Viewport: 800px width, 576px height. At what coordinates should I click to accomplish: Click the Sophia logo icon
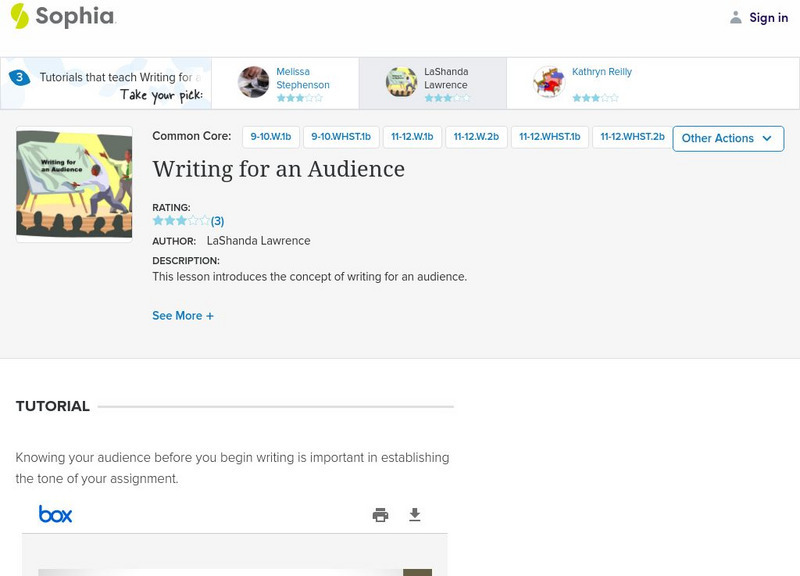[x=19, y=16]
